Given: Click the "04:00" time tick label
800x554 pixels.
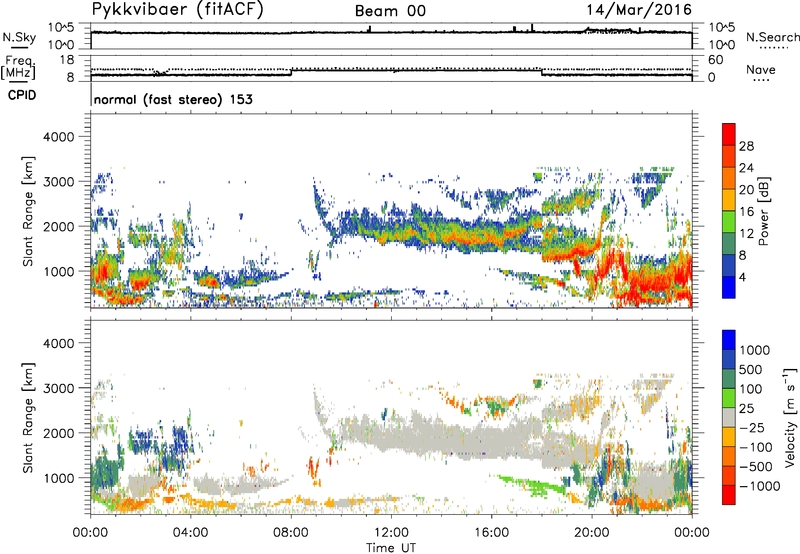Looking at the screenshot, I should coord(190,533).
